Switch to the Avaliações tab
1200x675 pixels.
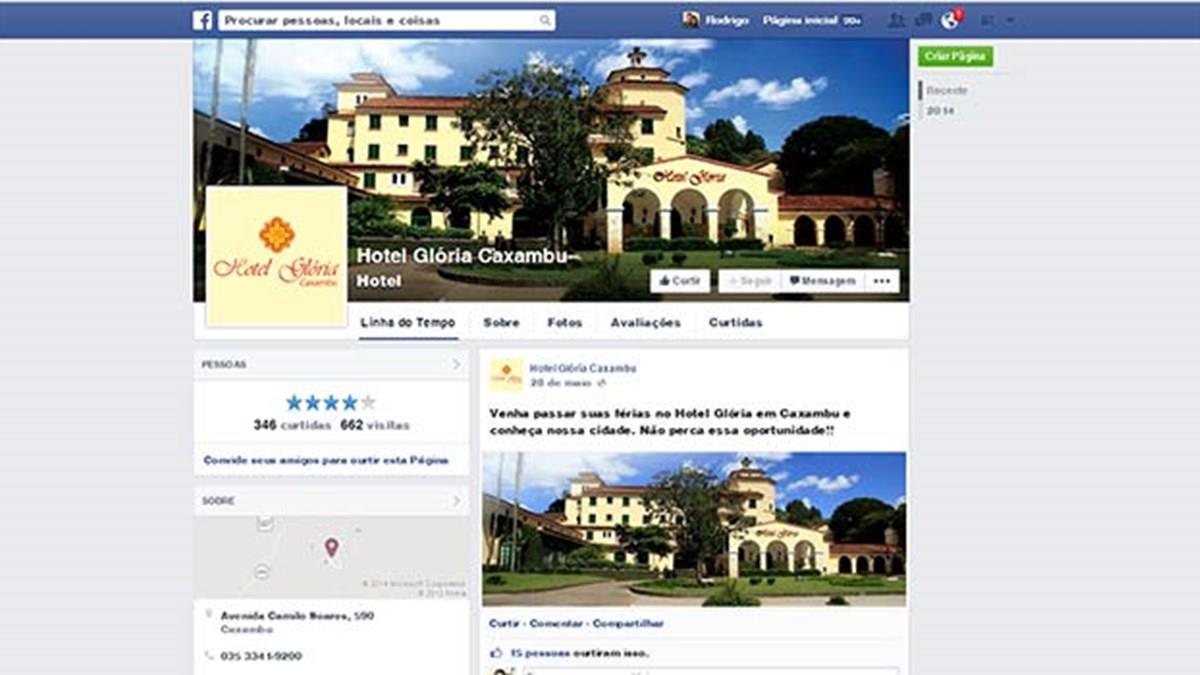point(645,323)
